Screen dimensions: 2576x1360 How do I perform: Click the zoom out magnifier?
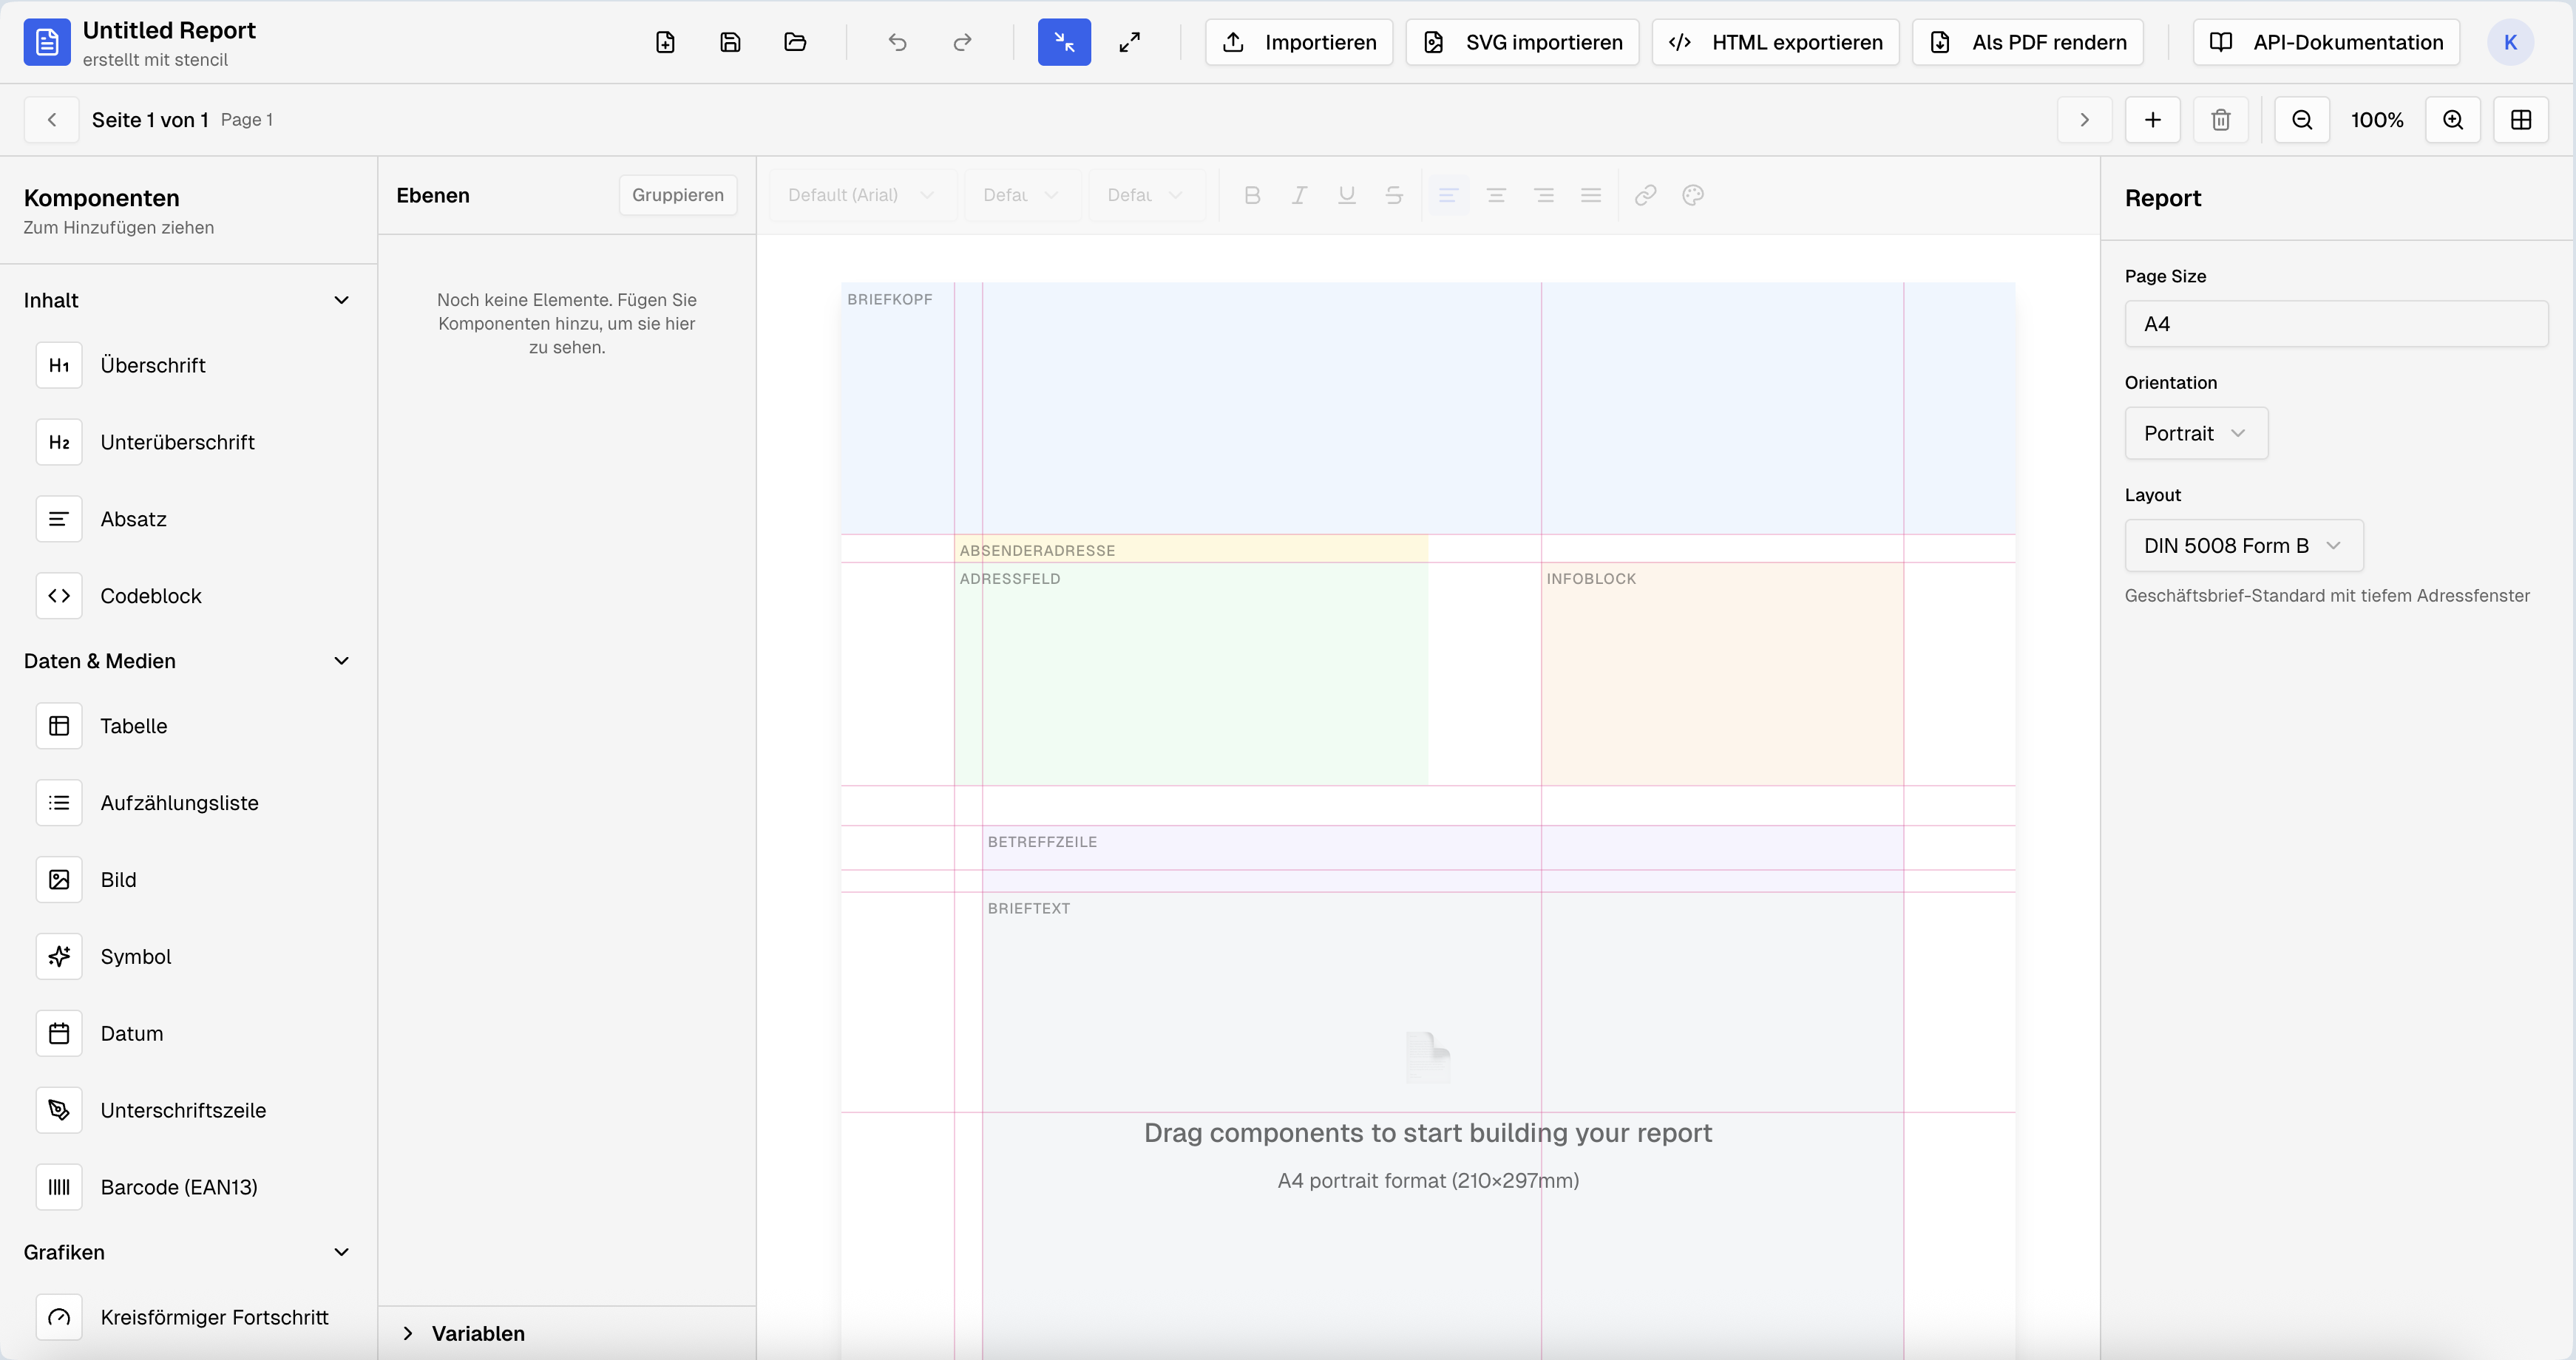tap(2302, 120)
